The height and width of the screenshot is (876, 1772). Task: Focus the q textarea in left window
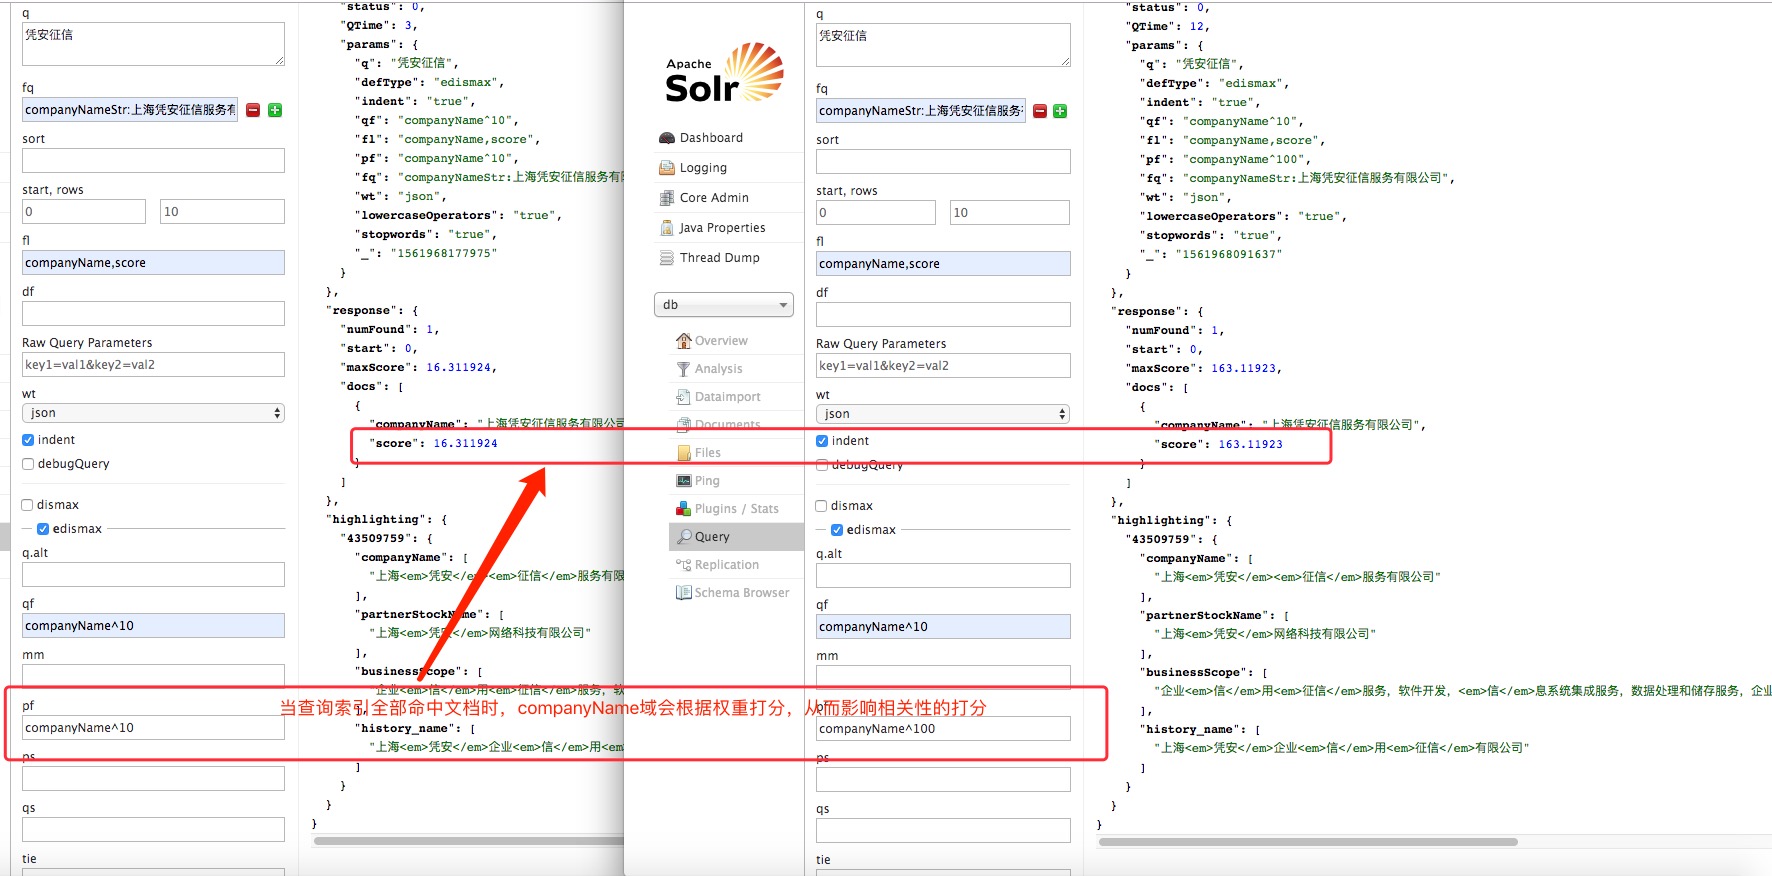pyautogui.click(x=153, y=44)
